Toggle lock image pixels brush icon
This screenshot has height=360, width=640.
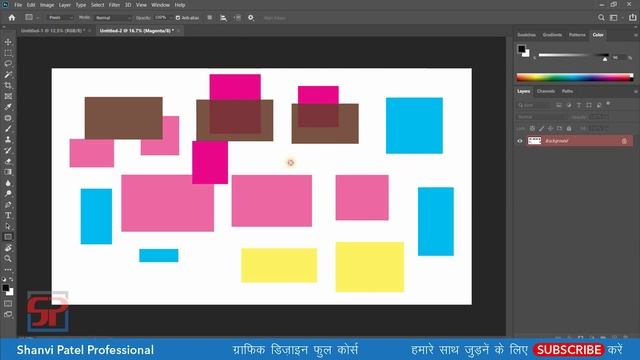coord(541,128)
